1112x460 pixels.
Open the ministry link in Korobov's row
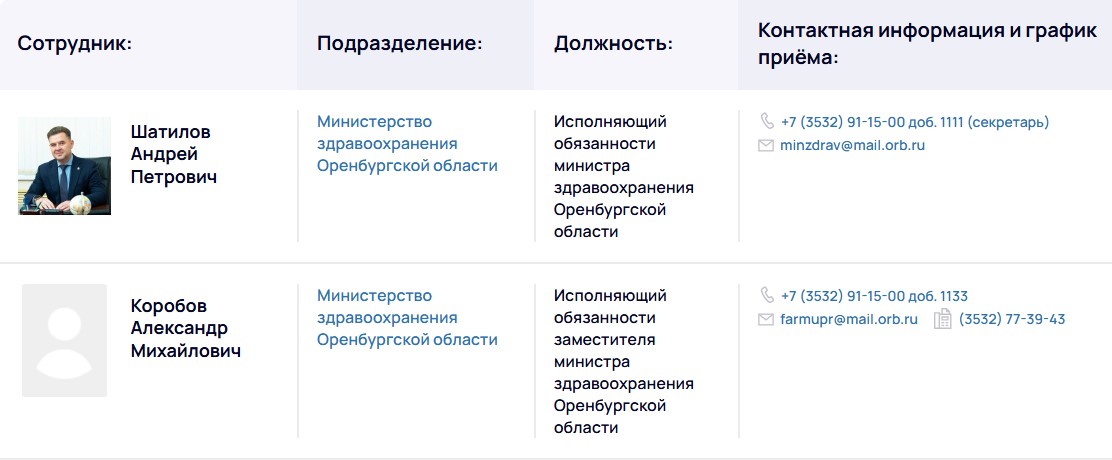(x=407, y=317)
